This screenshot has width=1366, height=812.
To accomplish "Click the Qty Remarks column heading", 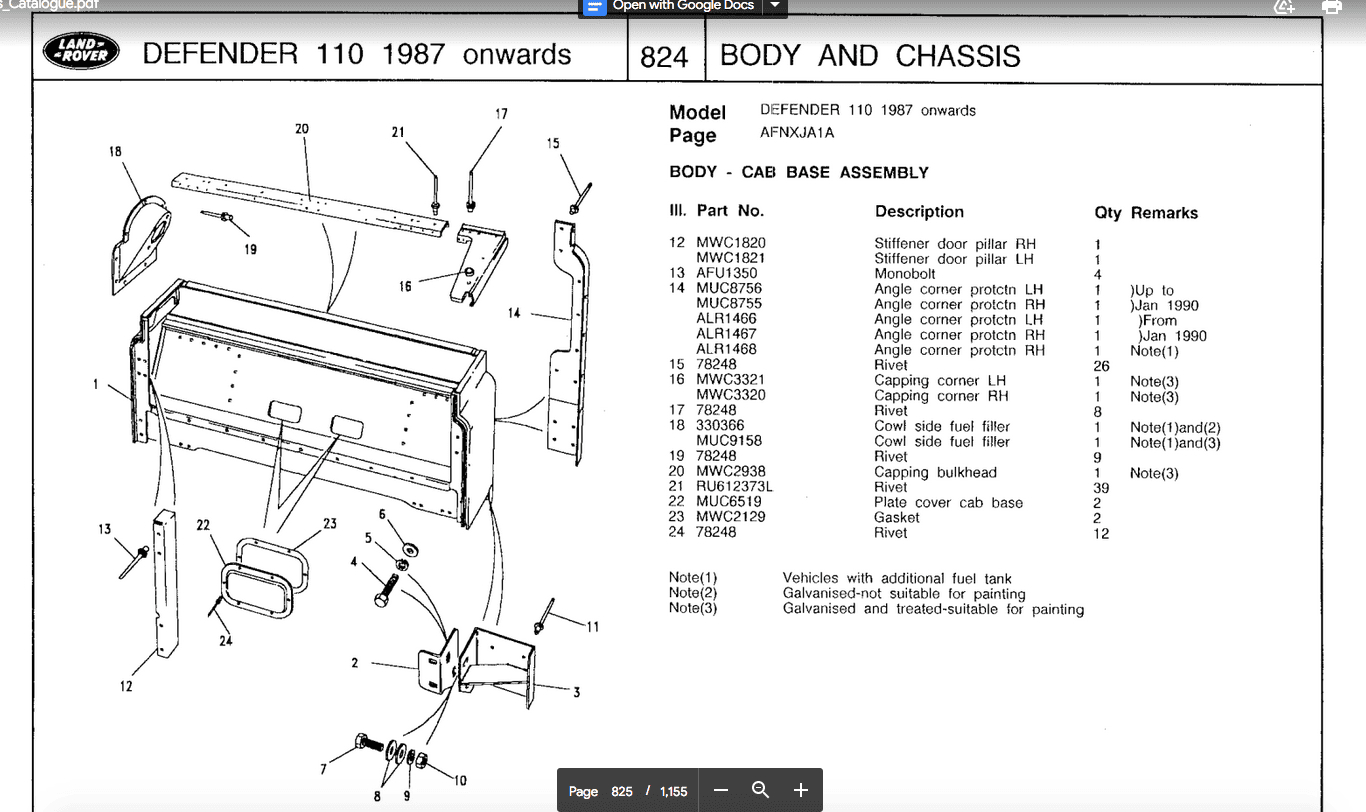I will pyautogui.click(x=1146, y=213).
